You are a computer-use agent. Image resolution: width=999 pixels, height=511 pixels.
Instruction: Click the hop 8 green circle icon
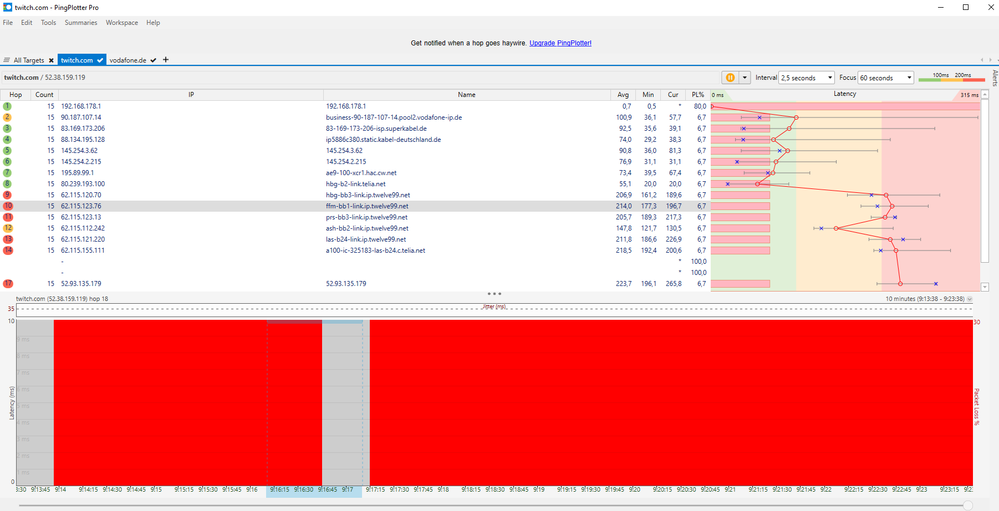point(7,184)
